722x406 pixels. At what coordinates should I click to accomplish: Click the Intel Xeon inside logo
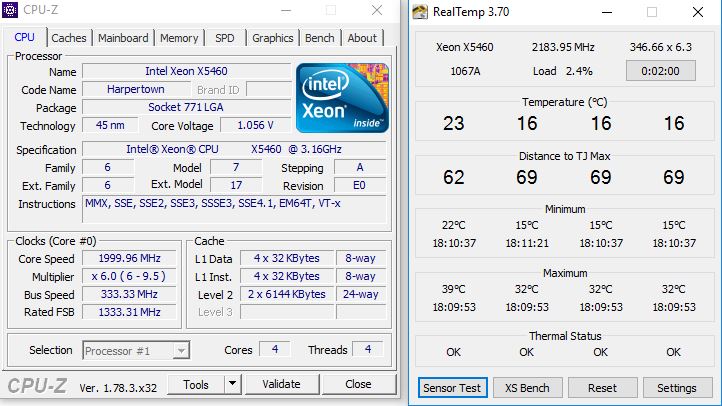(343, 98)
